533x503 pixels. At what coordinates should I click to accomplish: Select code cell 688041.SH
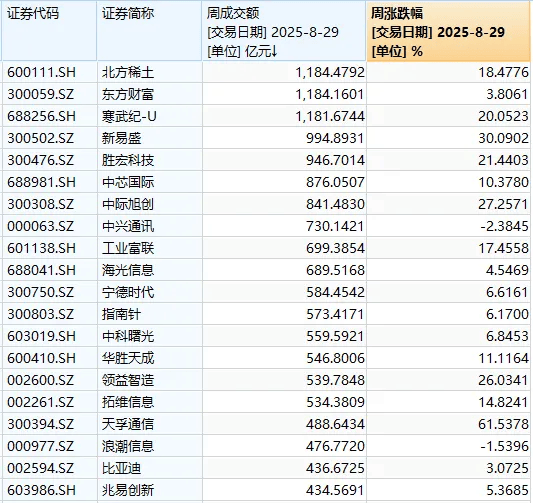(49, 270)
